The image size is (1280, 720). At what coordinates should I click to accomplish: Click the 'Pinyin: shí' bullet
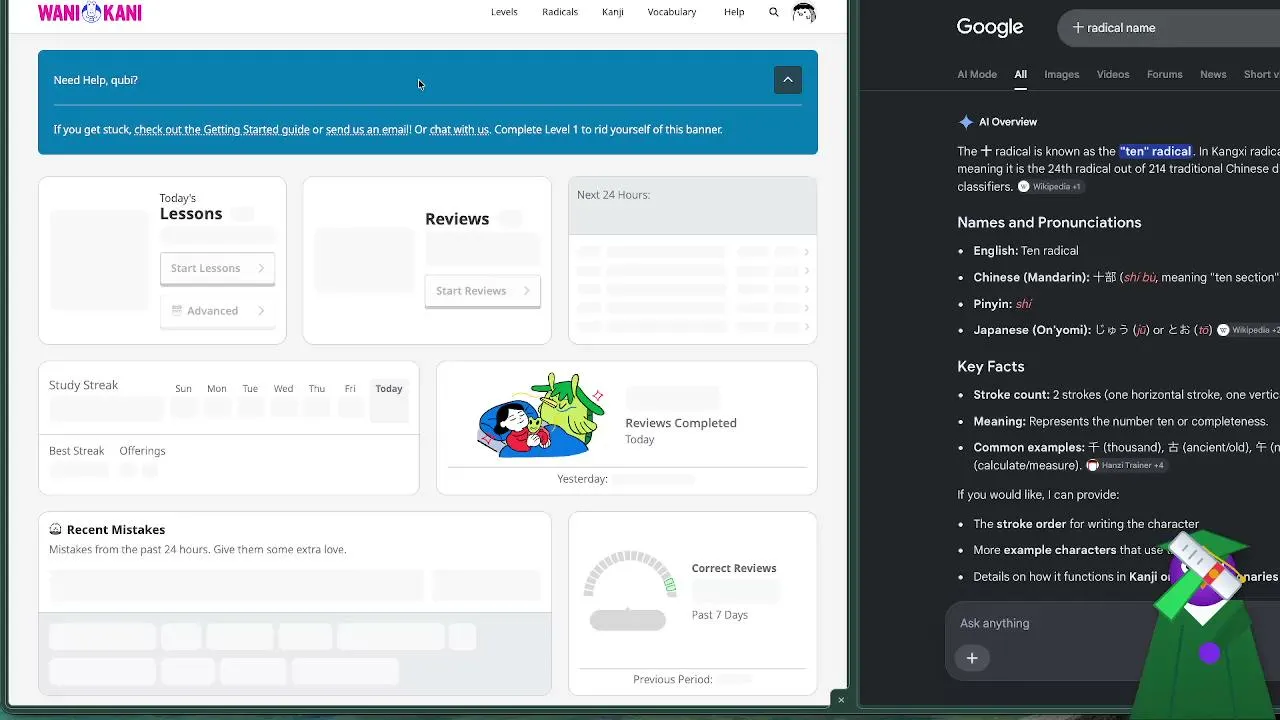pos(1002,304)
